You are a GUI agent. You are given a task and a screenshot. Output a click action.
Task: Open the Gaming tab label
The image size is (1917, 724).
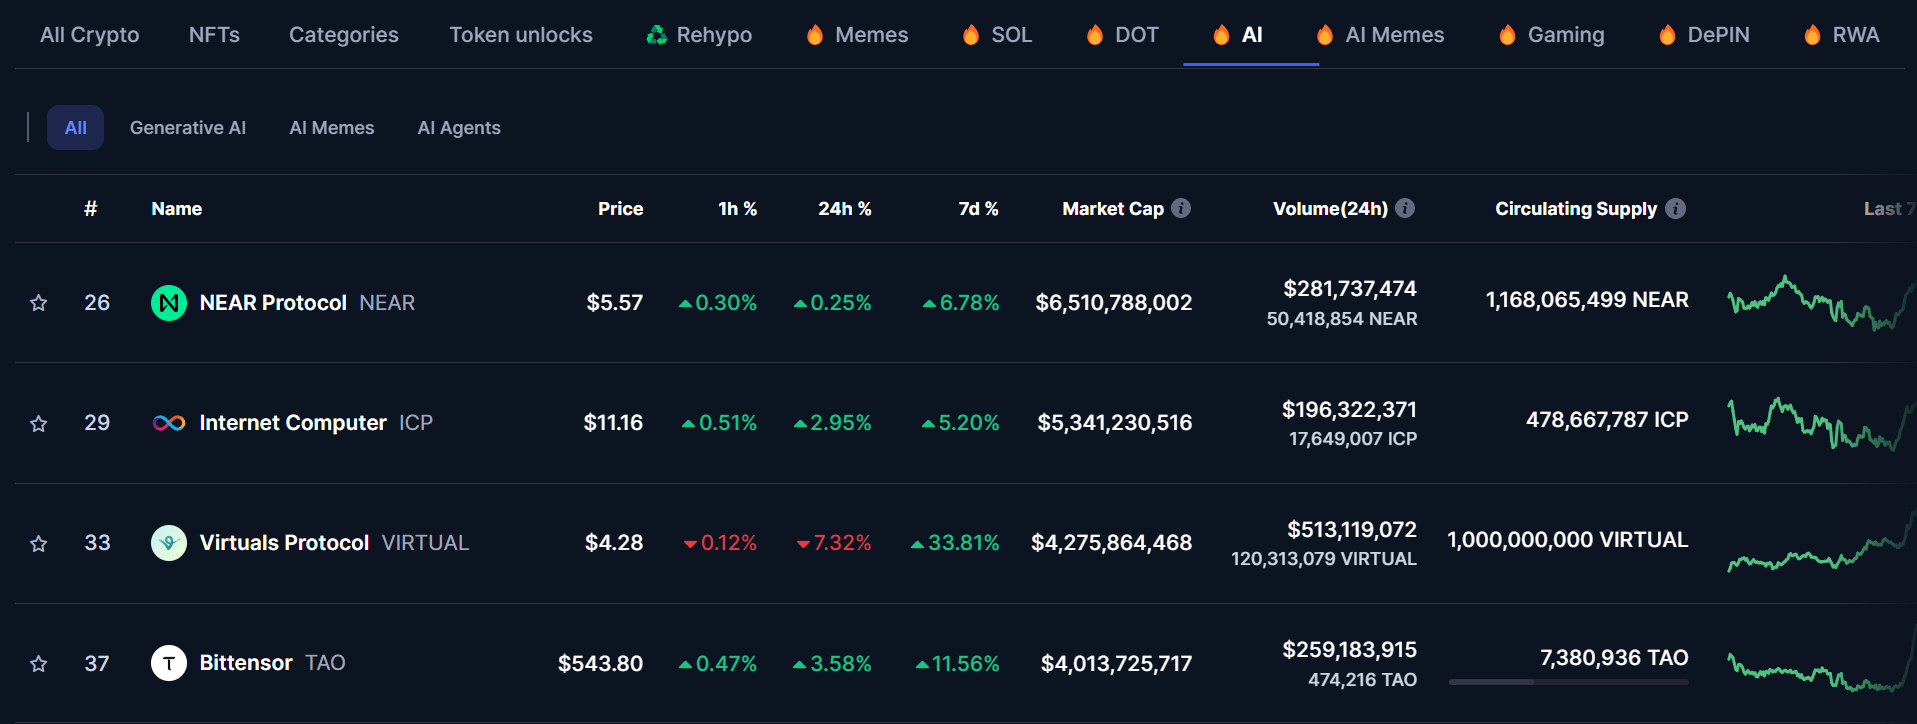pyautogui.click(x=1566, y=35)
